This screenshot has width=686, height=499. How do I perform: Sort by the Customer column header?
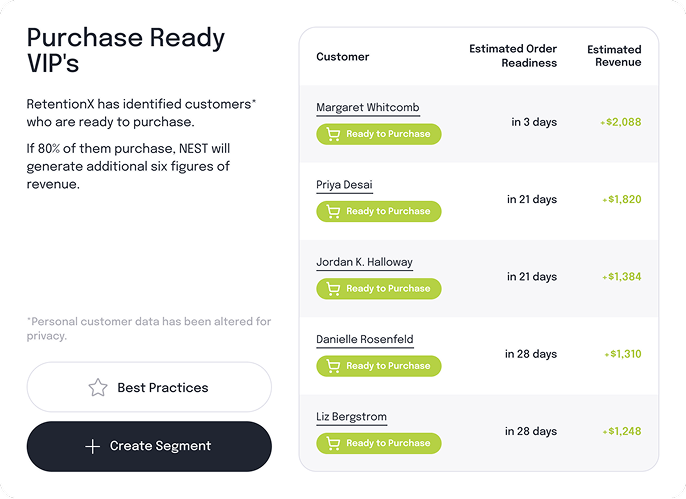(342, 57)
